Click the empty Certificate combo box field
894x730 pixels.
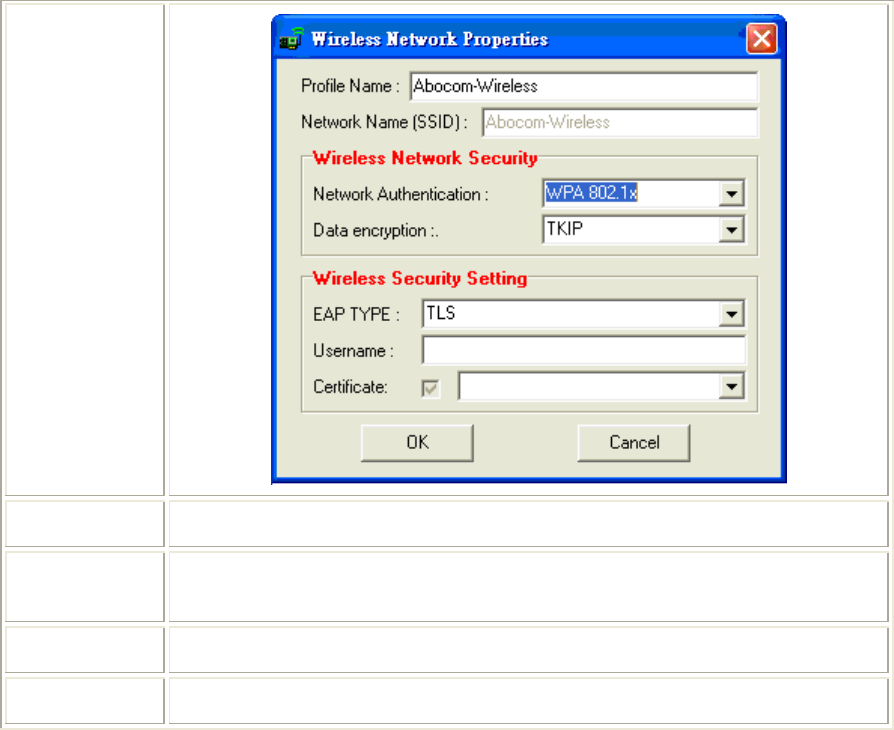589,387
